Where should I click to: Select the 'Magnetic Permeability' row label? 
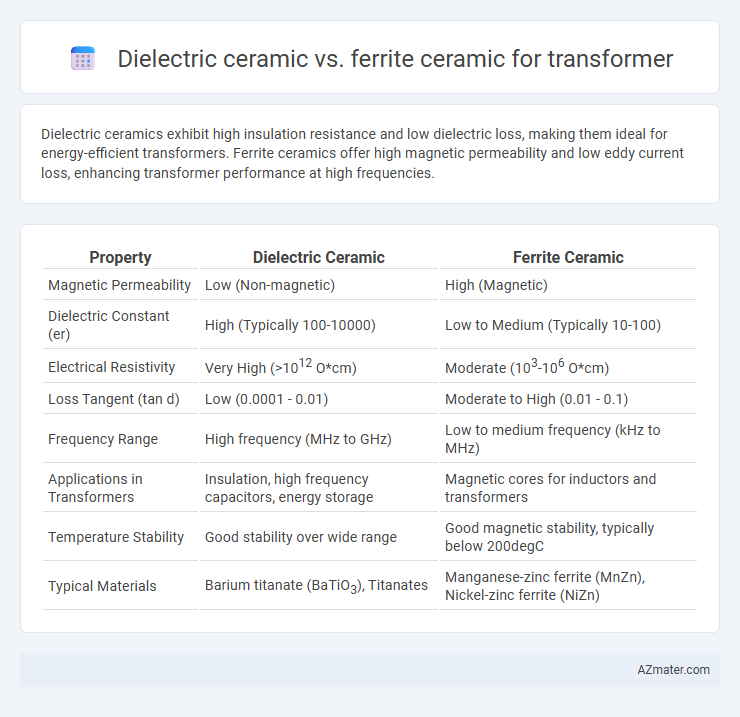(119, 285)
